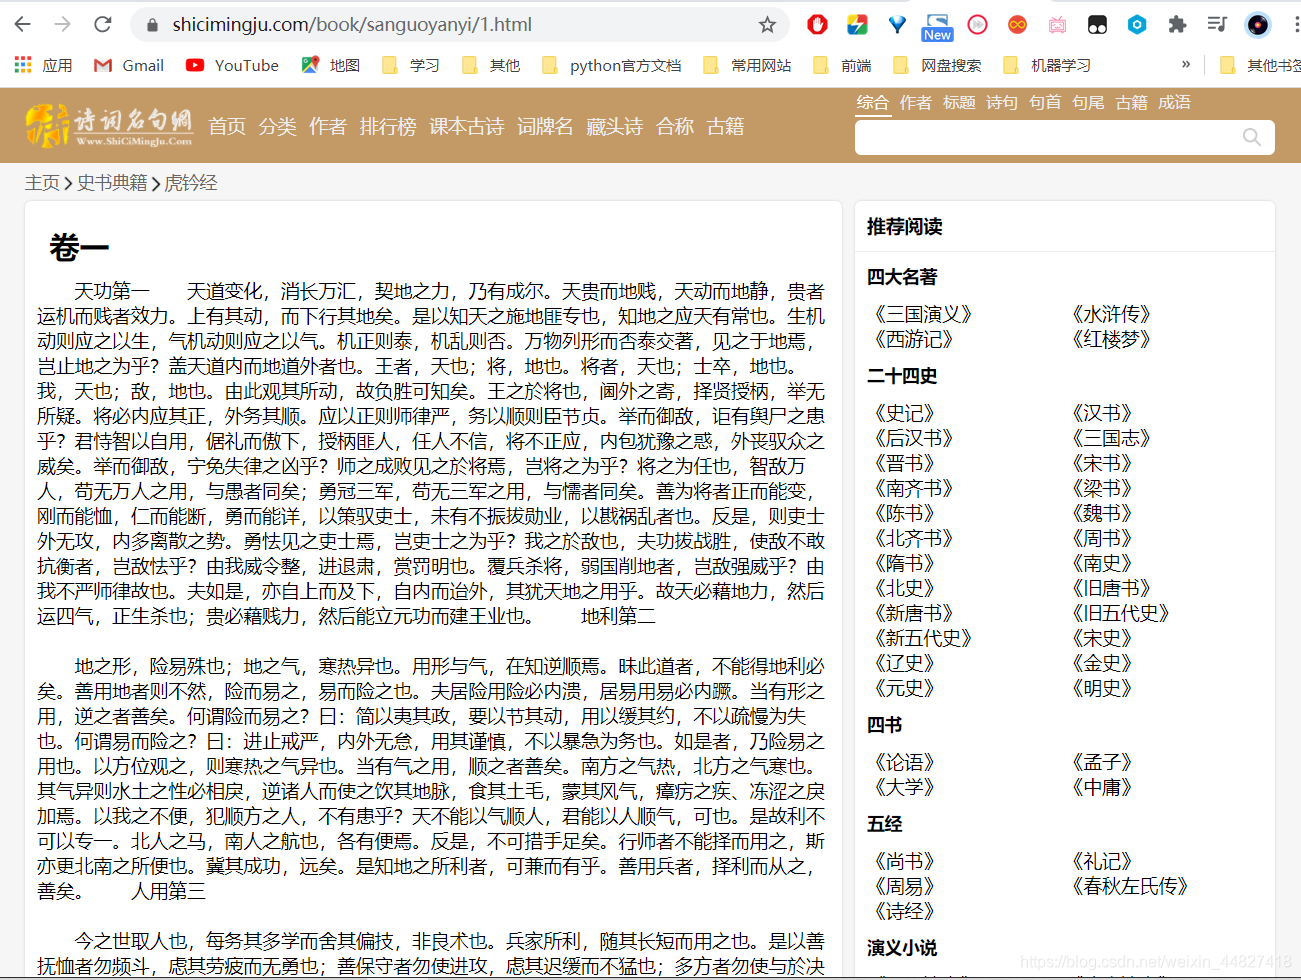Open 词牌名 in the site navigation

(545, 126)
